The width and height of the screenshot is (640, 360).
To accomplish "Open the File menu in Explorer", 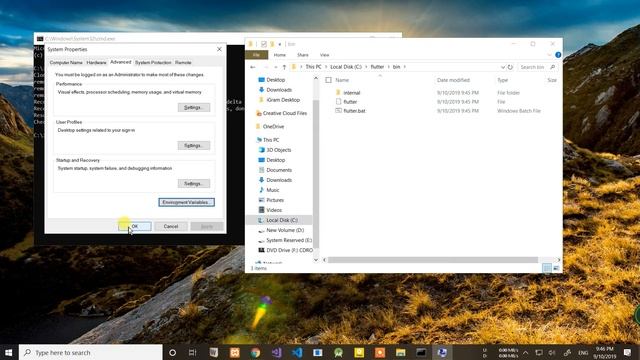I will (x=256, y=55).
